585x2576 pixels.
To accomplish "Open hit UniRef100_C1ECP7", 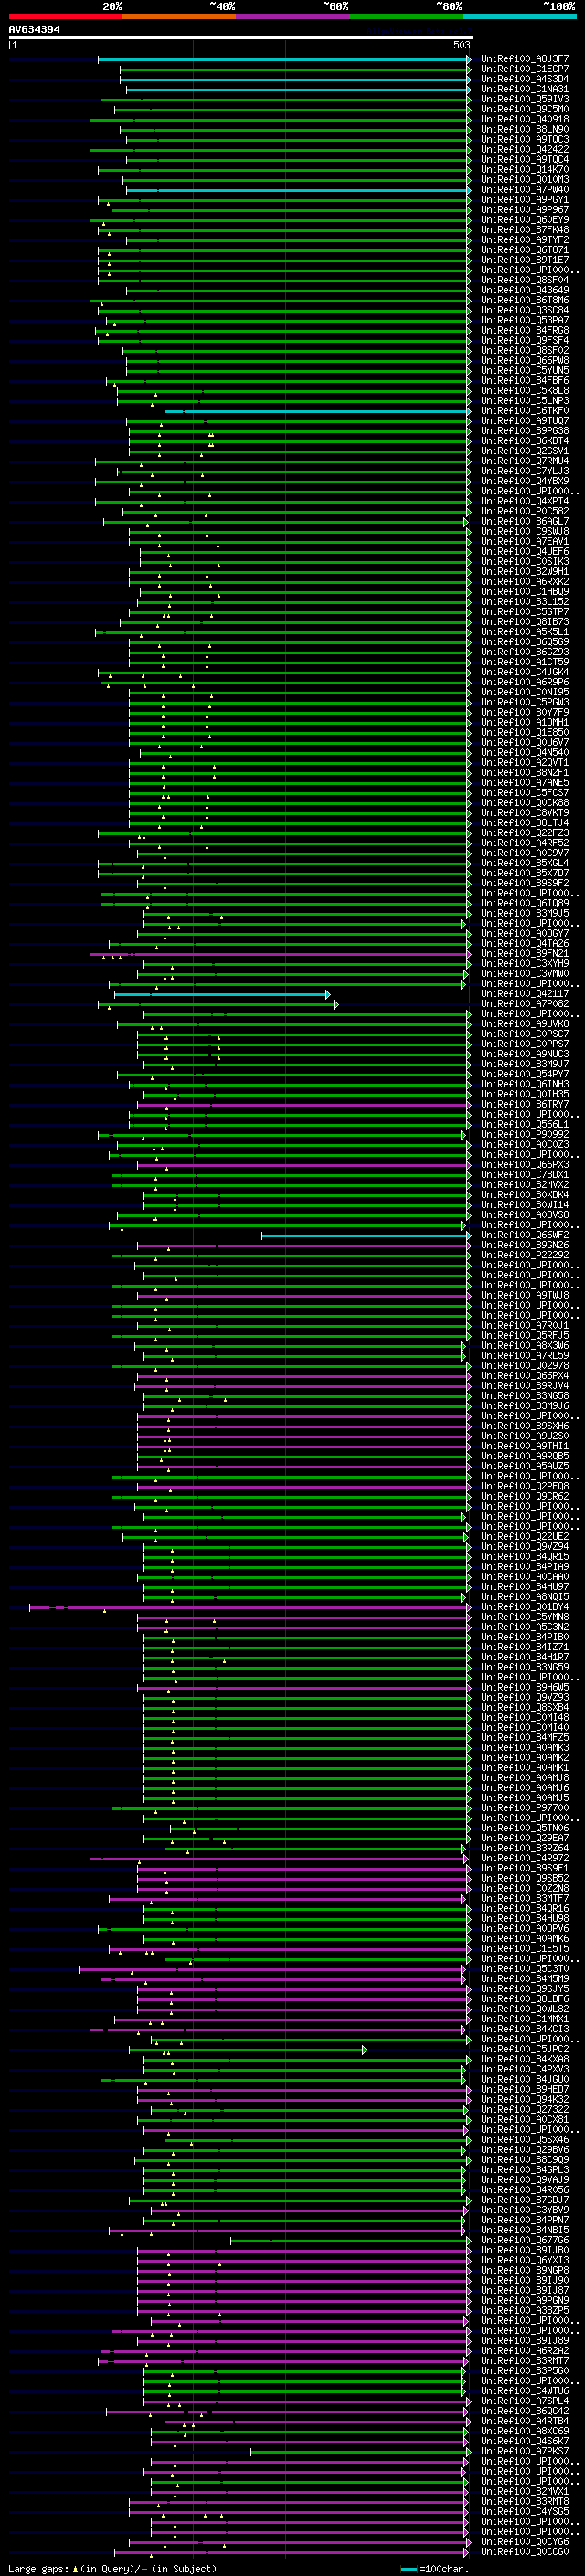I will [525, 69].
